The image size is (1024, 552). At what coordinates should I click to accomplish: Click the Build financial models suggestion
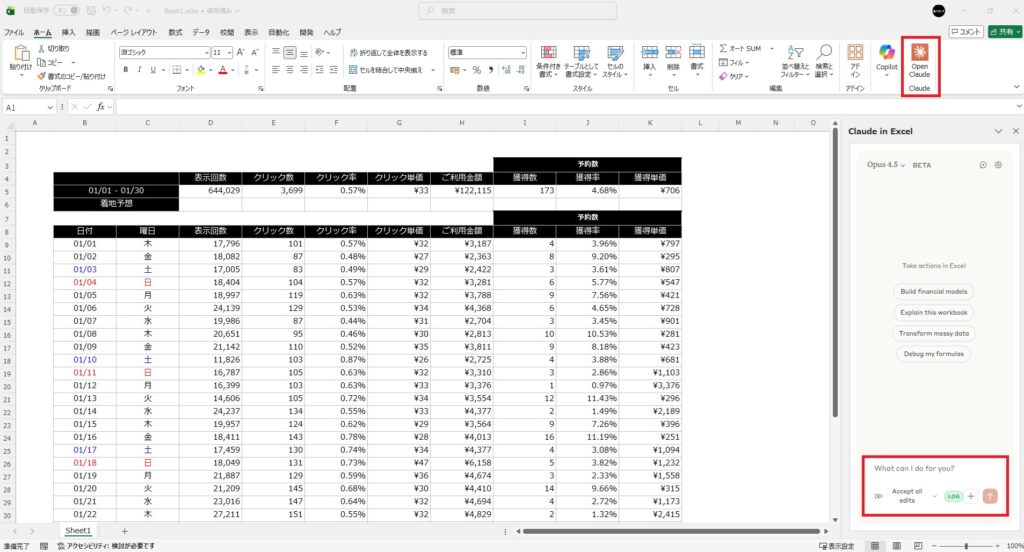pyautogui.click(x=933, y=291)
